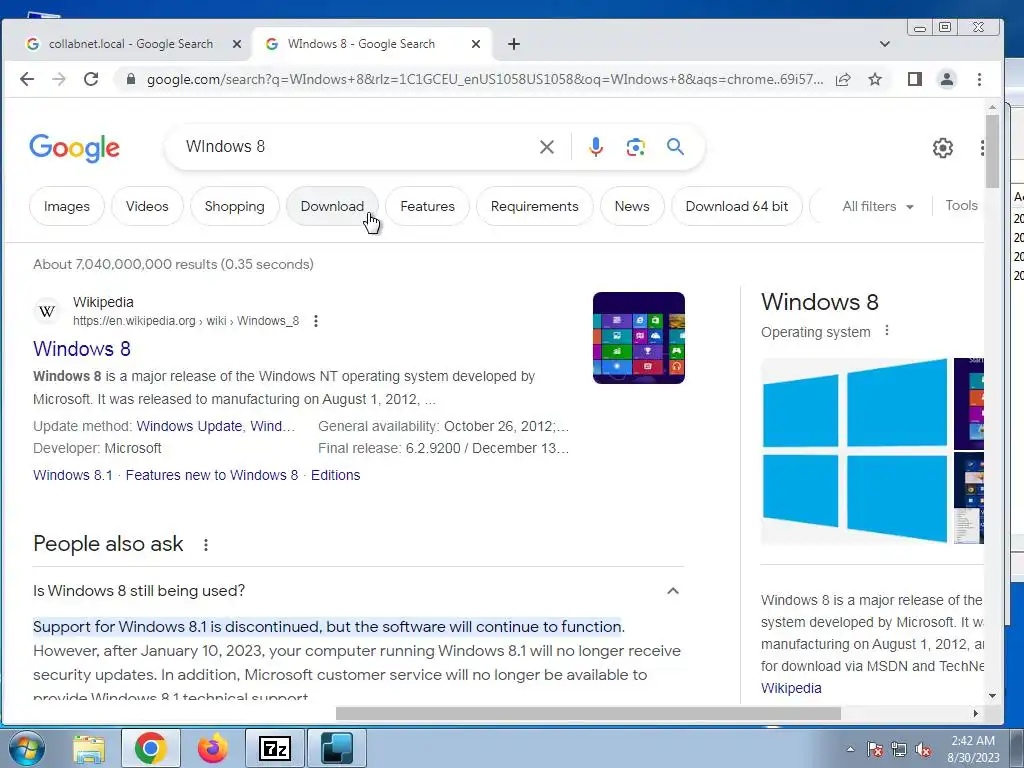Open Wikipedia link in knowledge panel
1024x768 pixels.
point(791,688)
